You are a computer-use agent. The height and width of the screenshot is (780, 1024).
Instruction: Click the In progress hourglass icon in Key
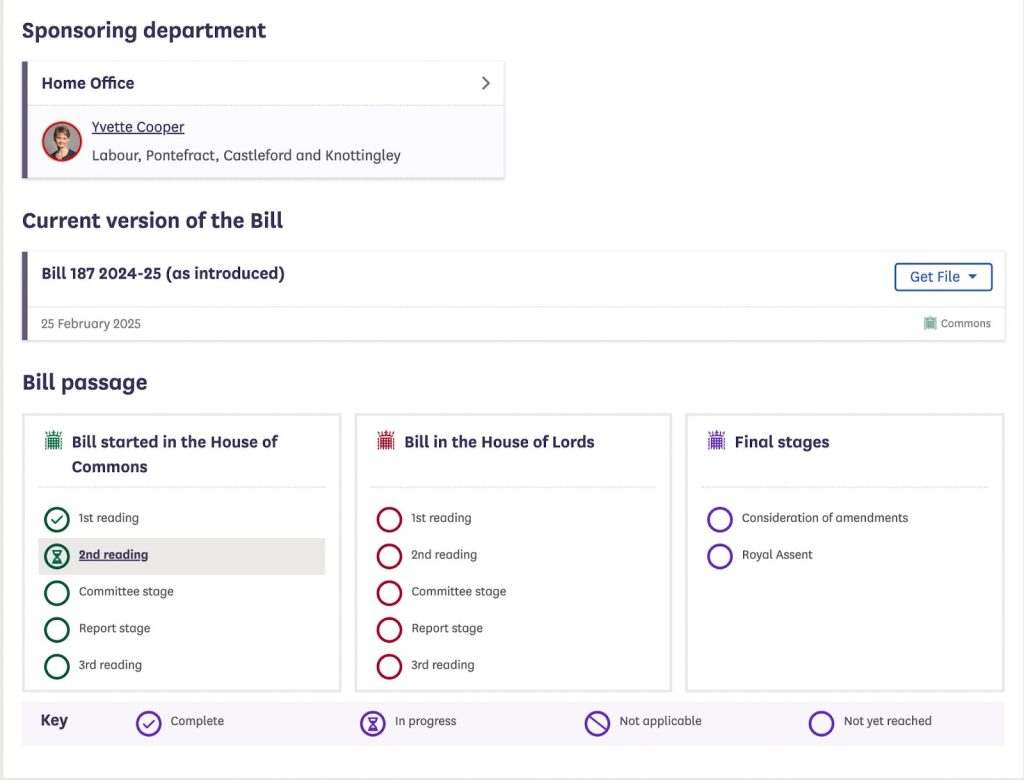click(x=373, y=723)
